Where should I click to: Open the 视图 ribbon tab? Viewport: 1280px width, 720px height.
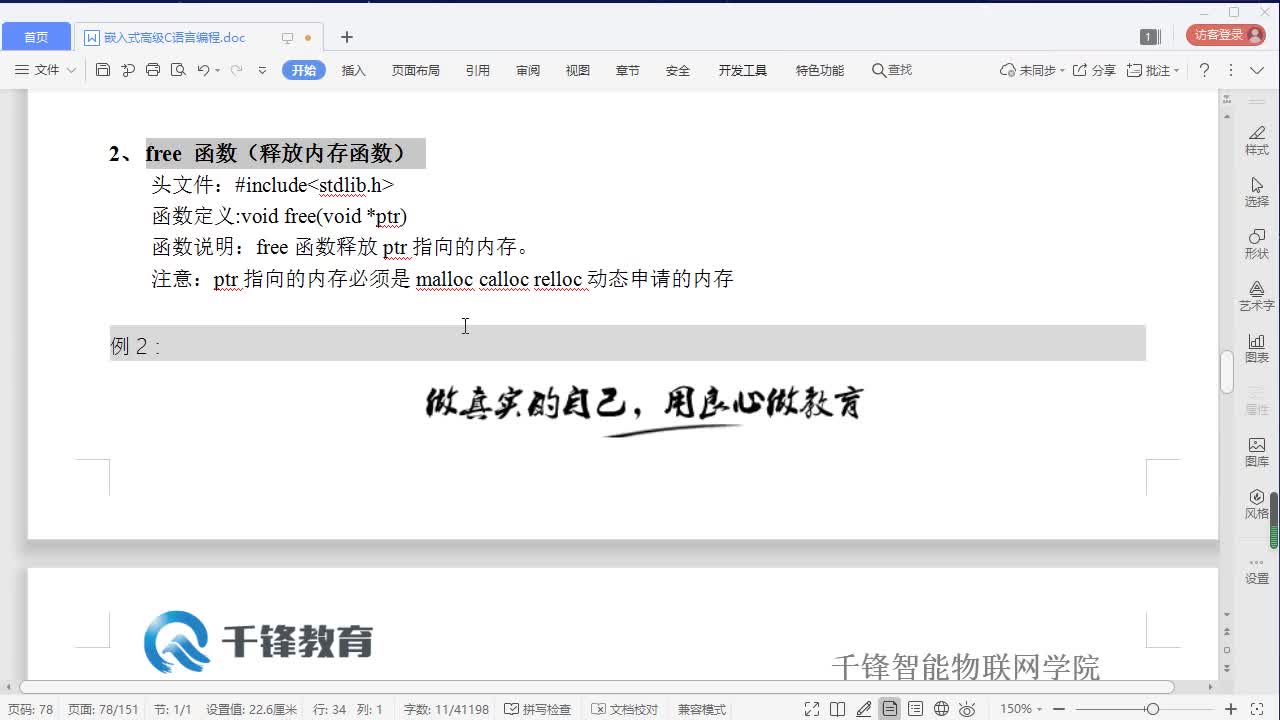coord(578,70)
